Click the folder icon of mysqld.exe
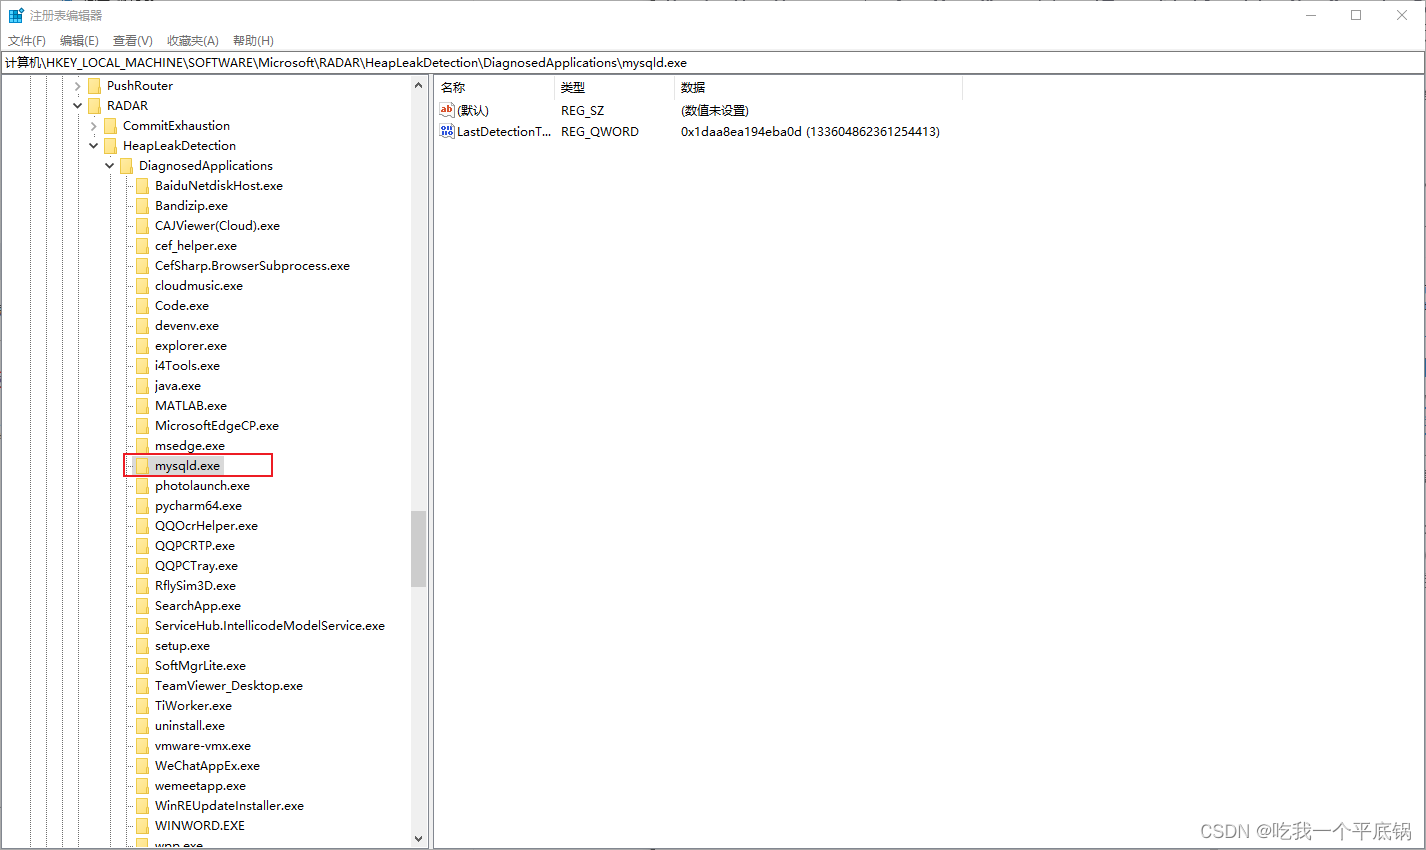The width and height of the screenshot is (1426, 850). [143, 466]
